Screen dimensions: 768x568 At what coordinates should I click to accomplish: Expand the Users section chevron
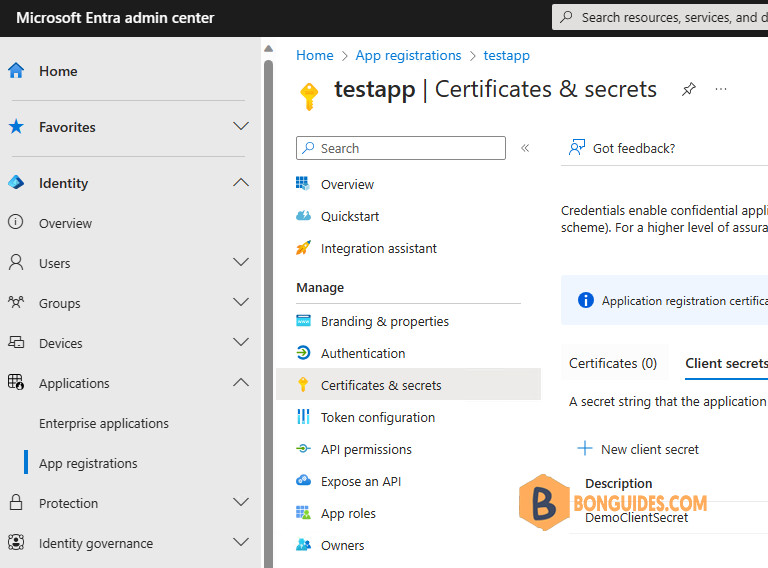tap(241, 262)
